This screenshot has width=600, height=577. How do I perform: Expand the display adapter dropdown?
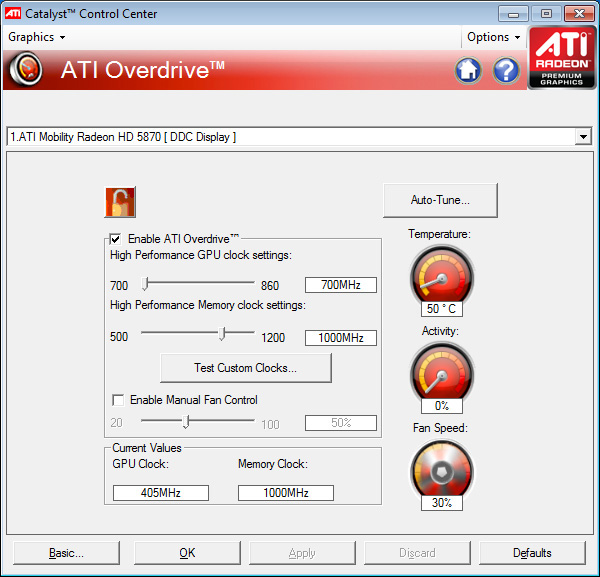pyautogui.click(x=583, y=137)
